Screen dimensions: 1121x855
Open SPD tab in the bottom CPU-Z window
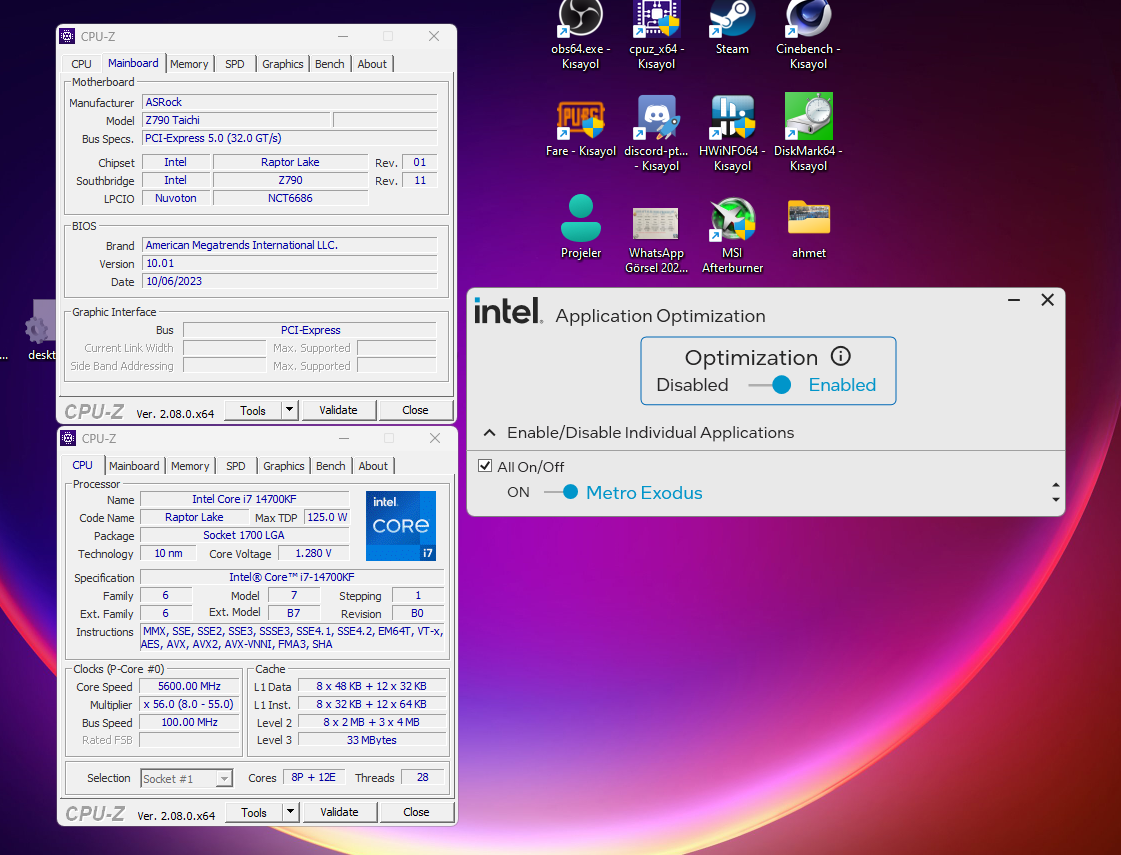pyautogui.click(x=236, y=465)
